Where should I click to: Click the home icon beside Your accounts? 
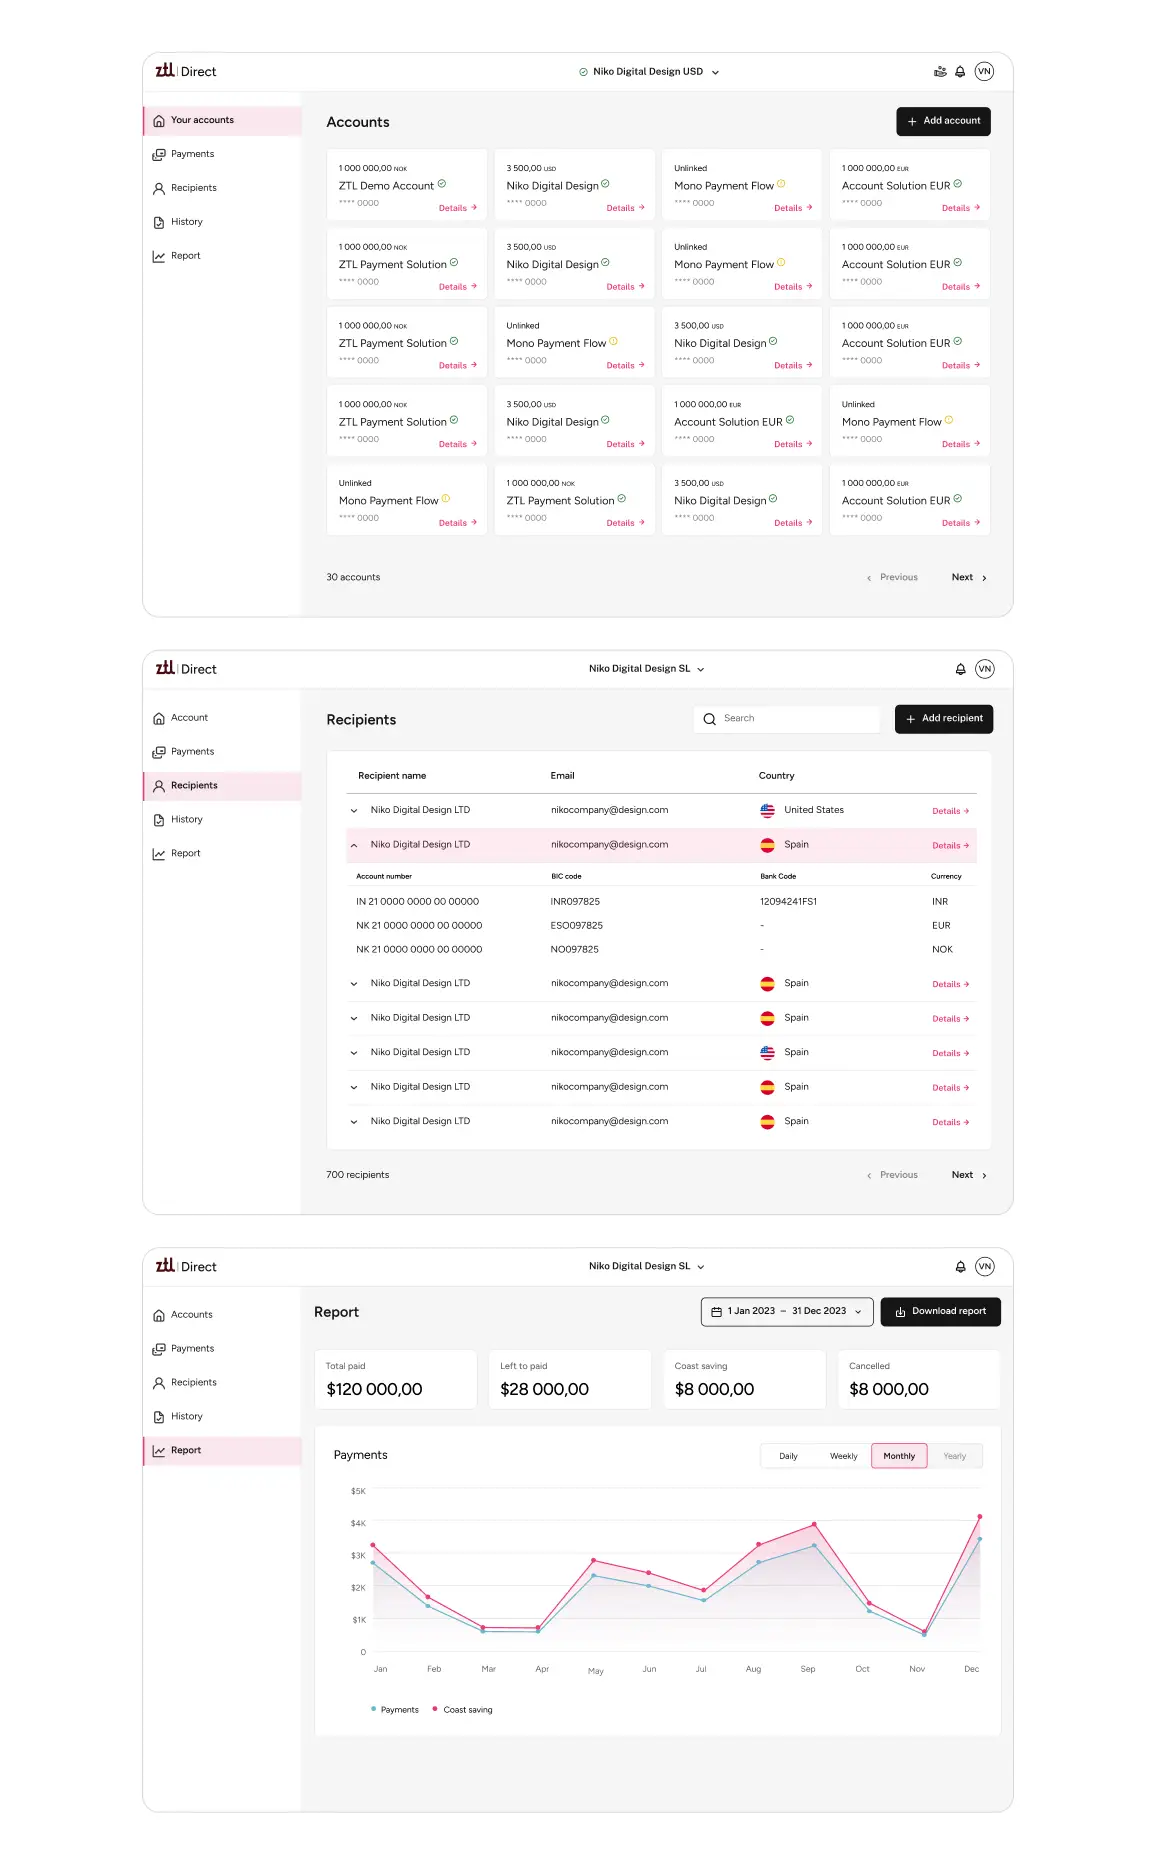pos(159,121)
